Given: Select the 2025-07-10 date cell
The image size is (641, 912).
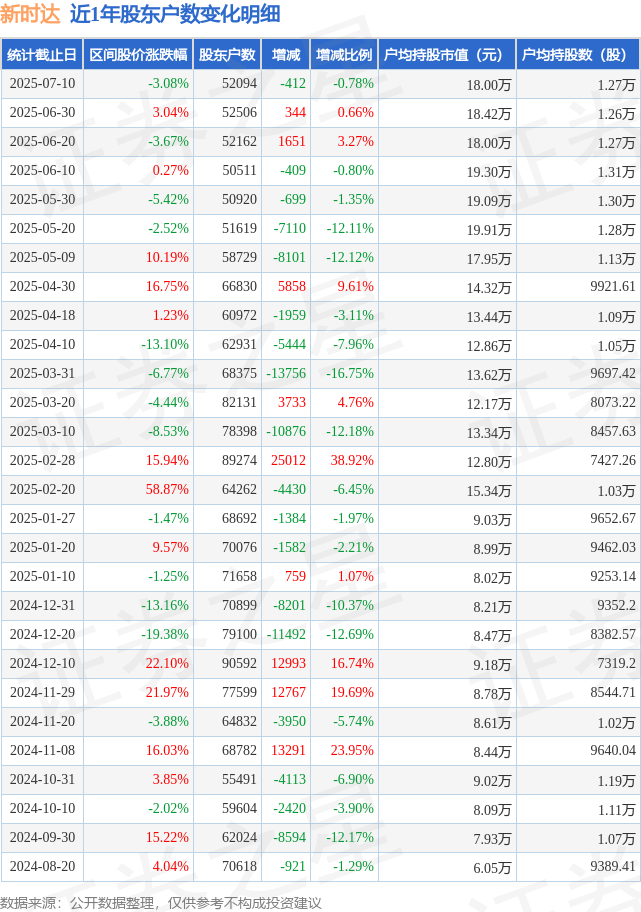Looking at the screenshot, I should pyautogui.click(x=42, y=84).
